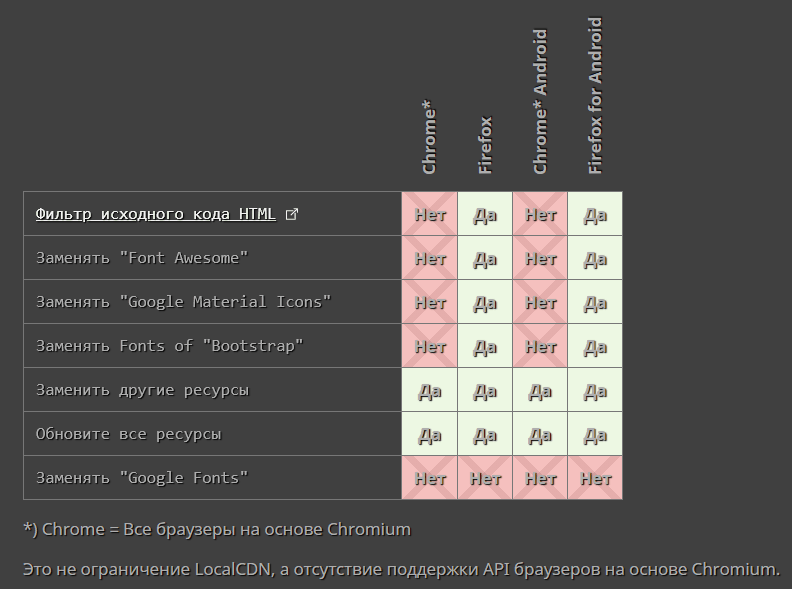Click the Chrome* column header

click(429, 137)
